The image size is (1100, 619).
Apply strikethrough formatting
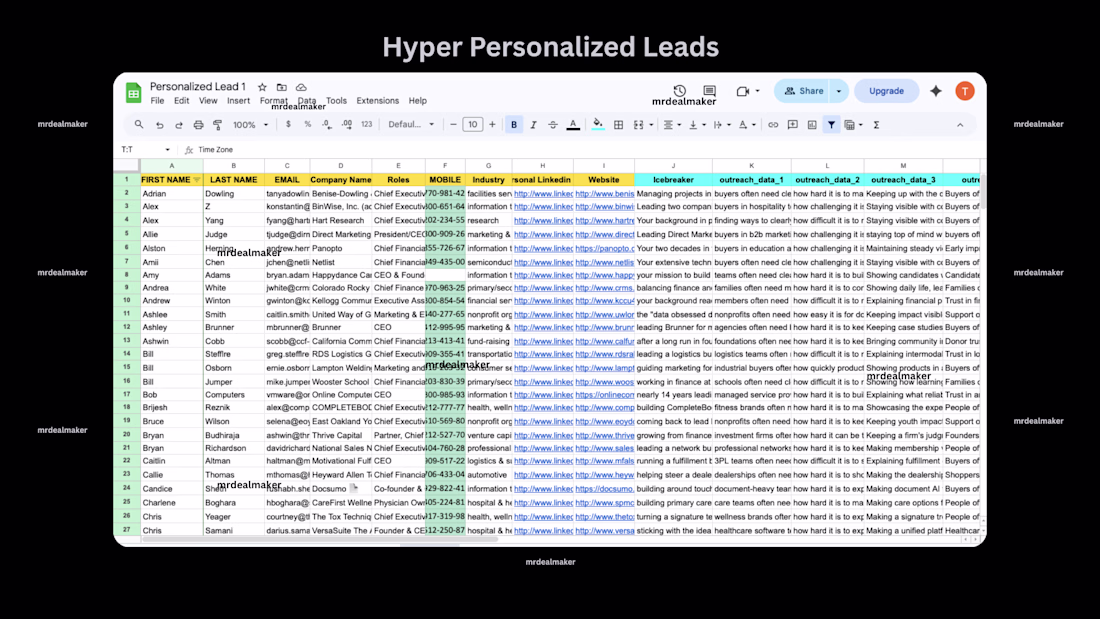553,125
